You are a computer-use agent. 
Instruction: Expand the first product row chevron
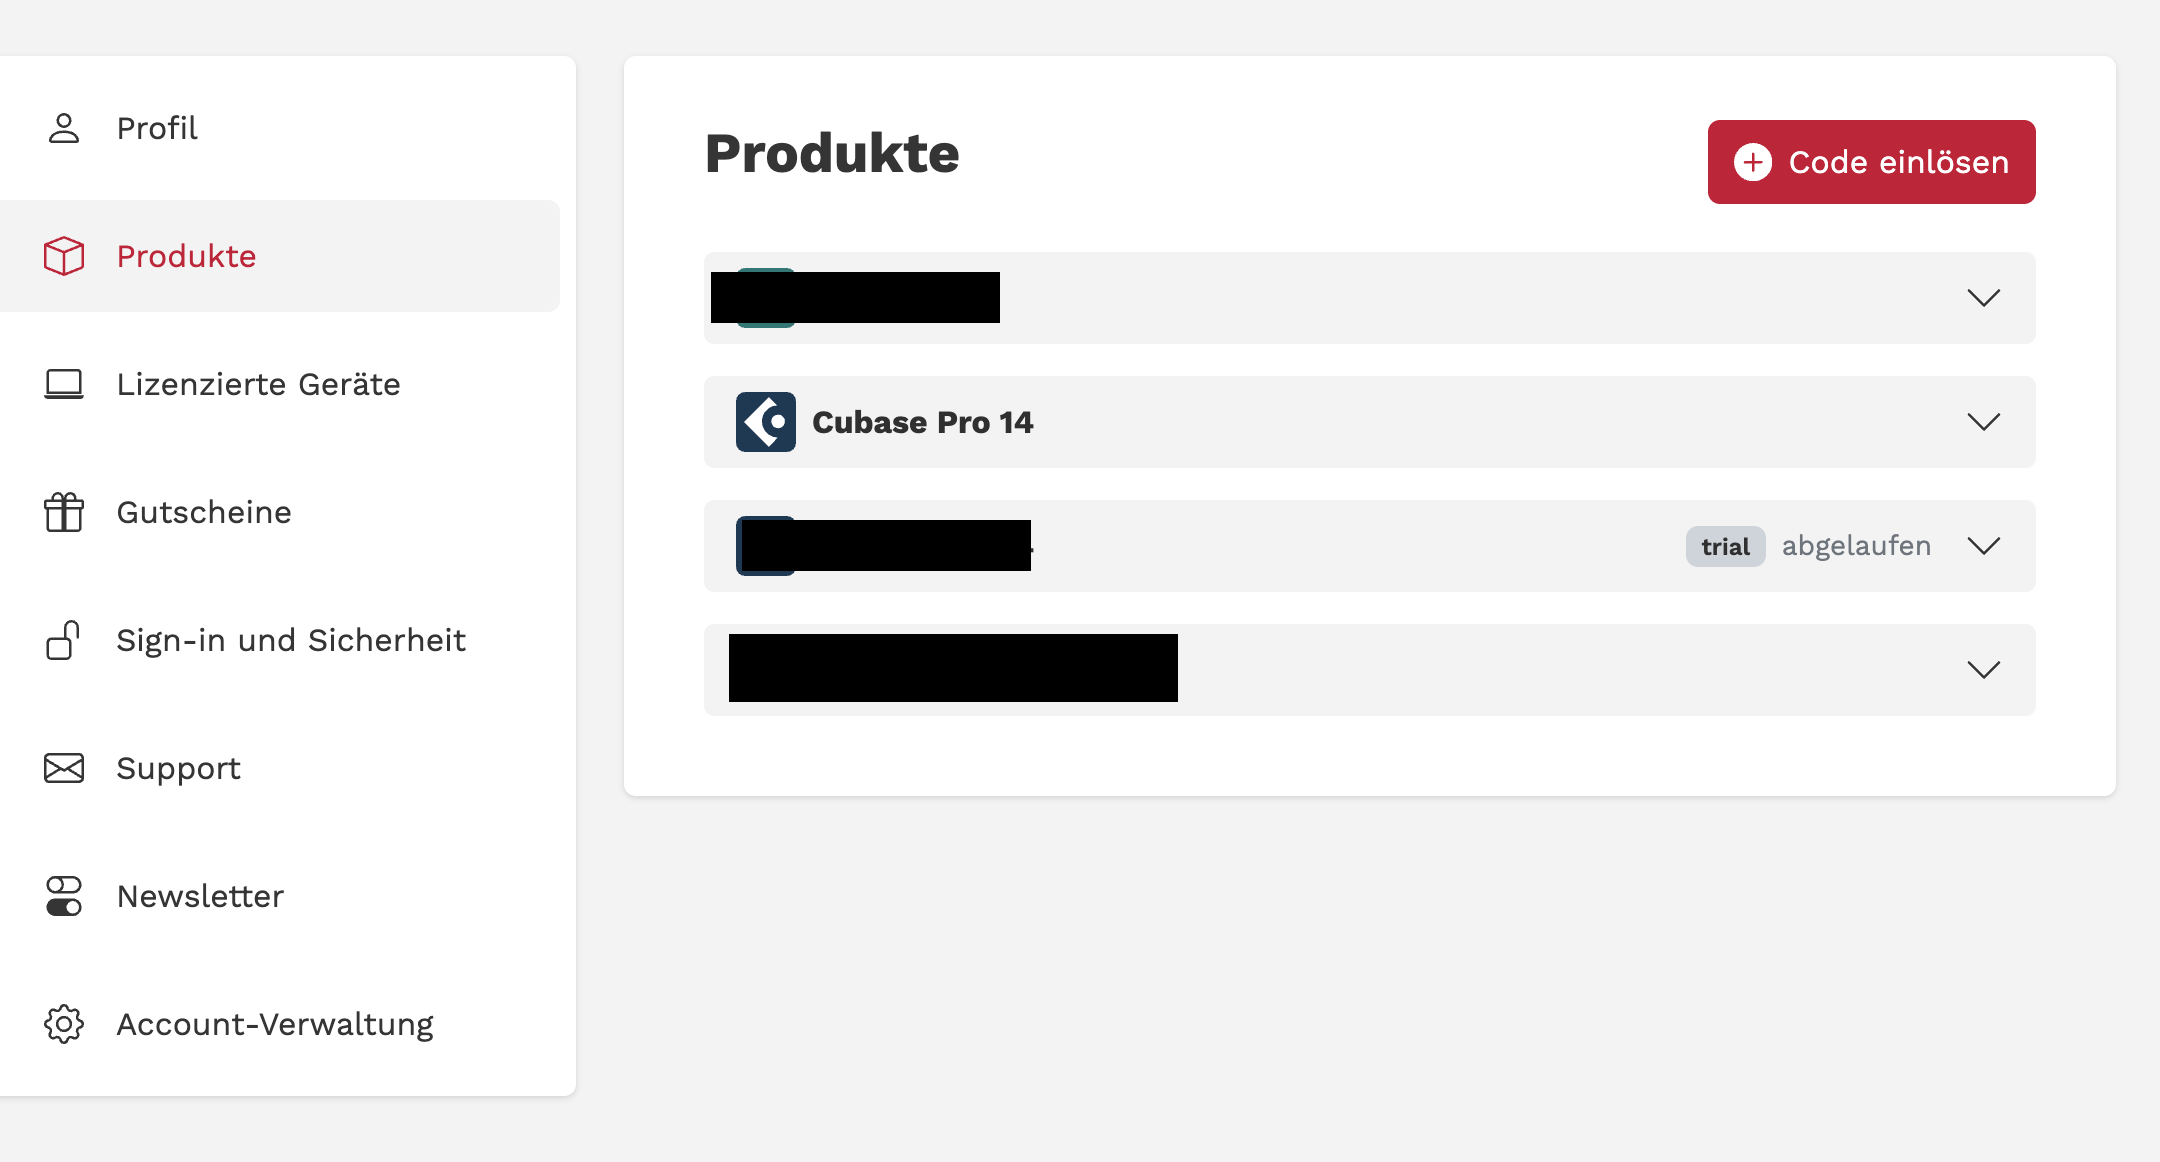pos(1985,297)
